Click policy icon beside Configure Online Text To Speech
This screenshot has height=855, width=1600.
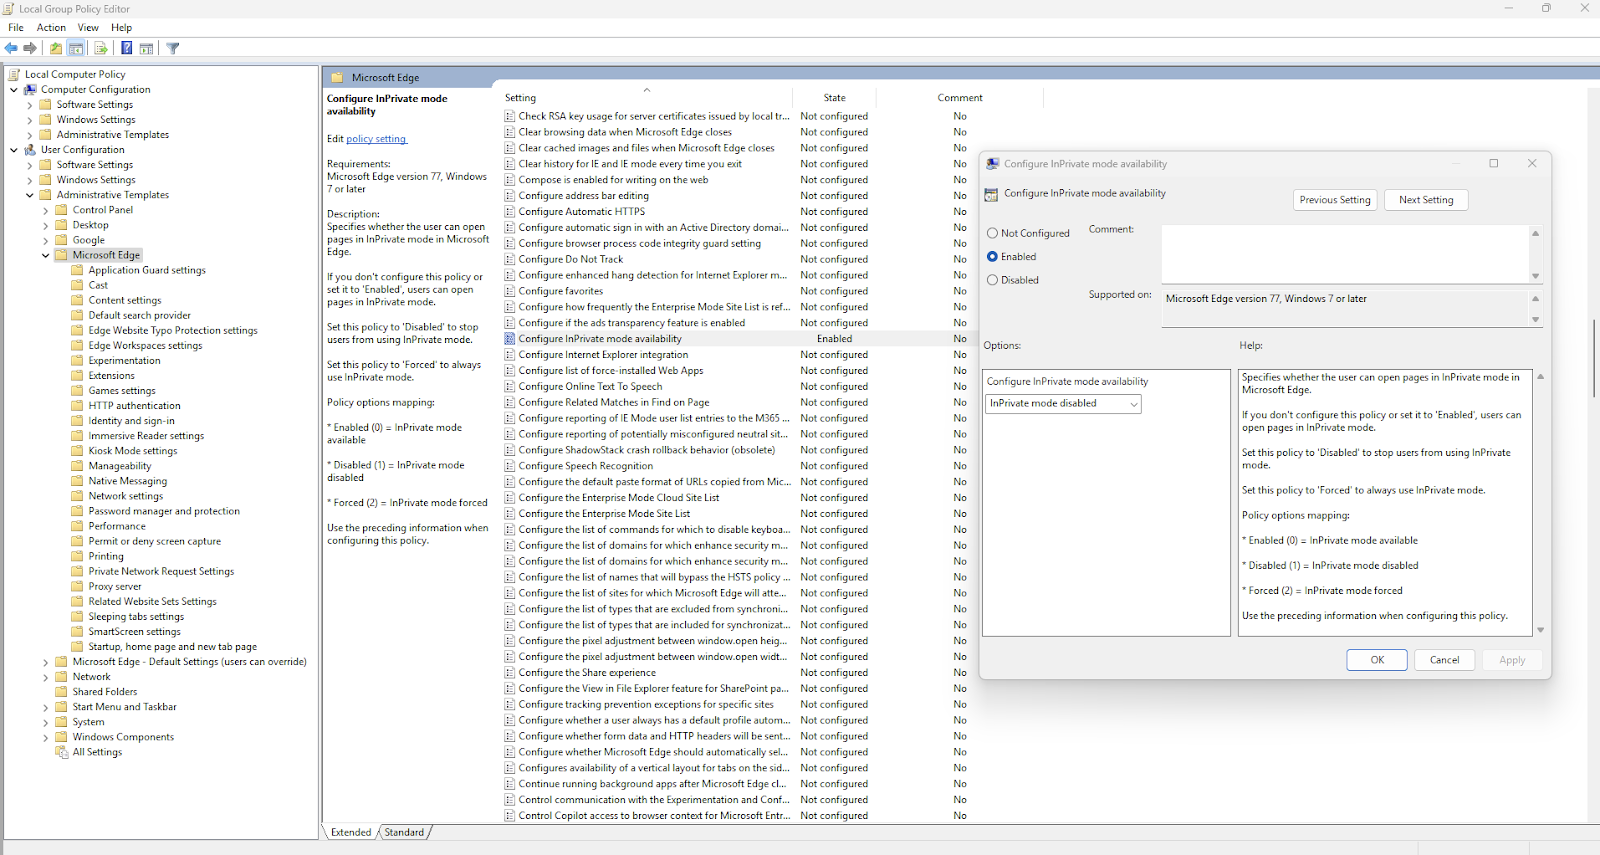pyautogui.click(x=510, y=386)
